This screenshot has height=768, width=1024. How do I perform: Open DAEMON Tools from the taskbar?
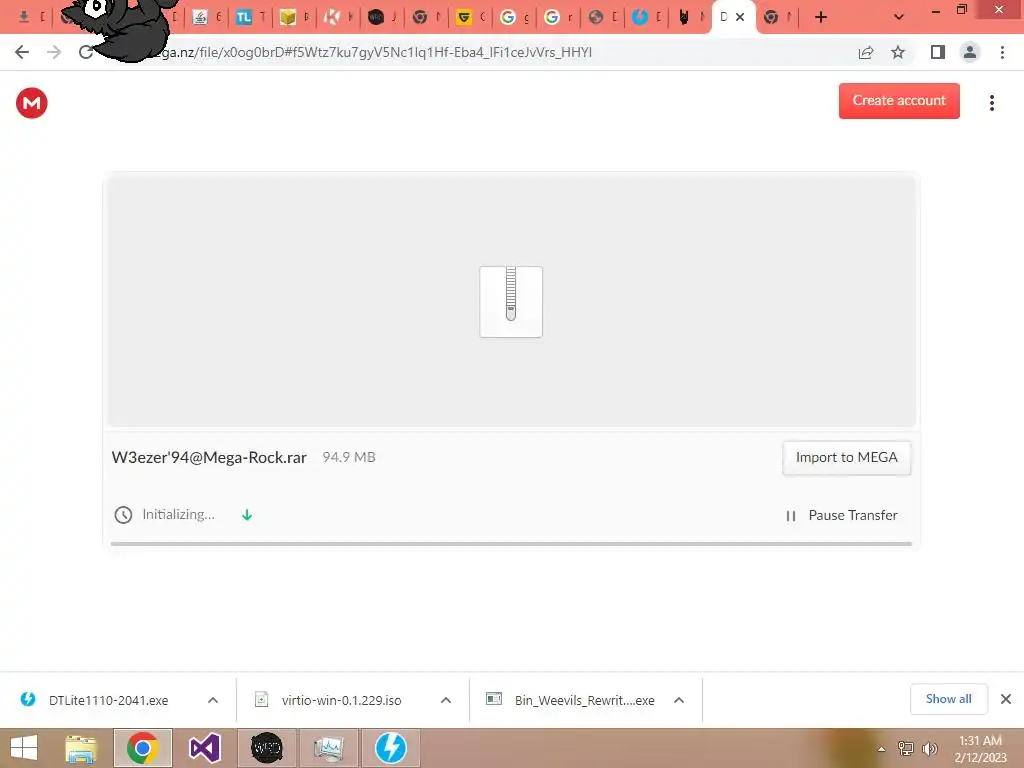[x=391, y=748]
